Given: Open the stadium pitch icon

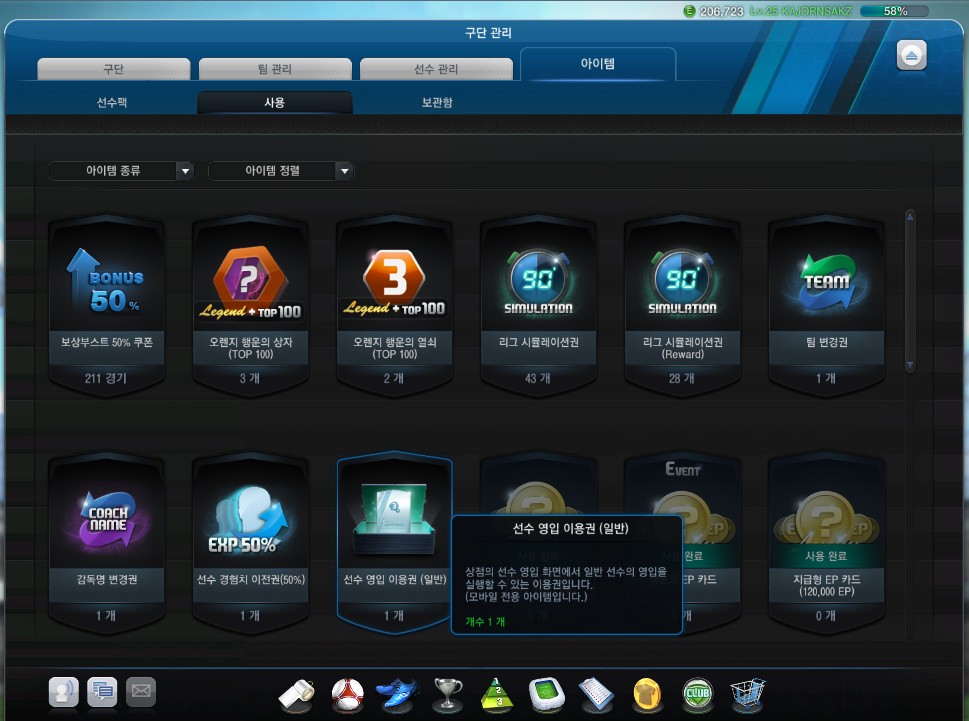Looking at the screenshot, I should [x=547, y=695].
